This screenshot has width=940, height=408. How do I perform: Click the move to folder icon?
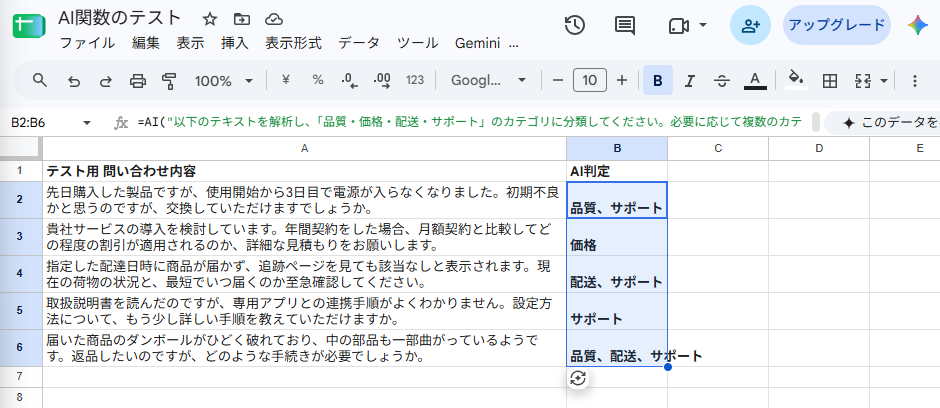click(x=242, y=19)
